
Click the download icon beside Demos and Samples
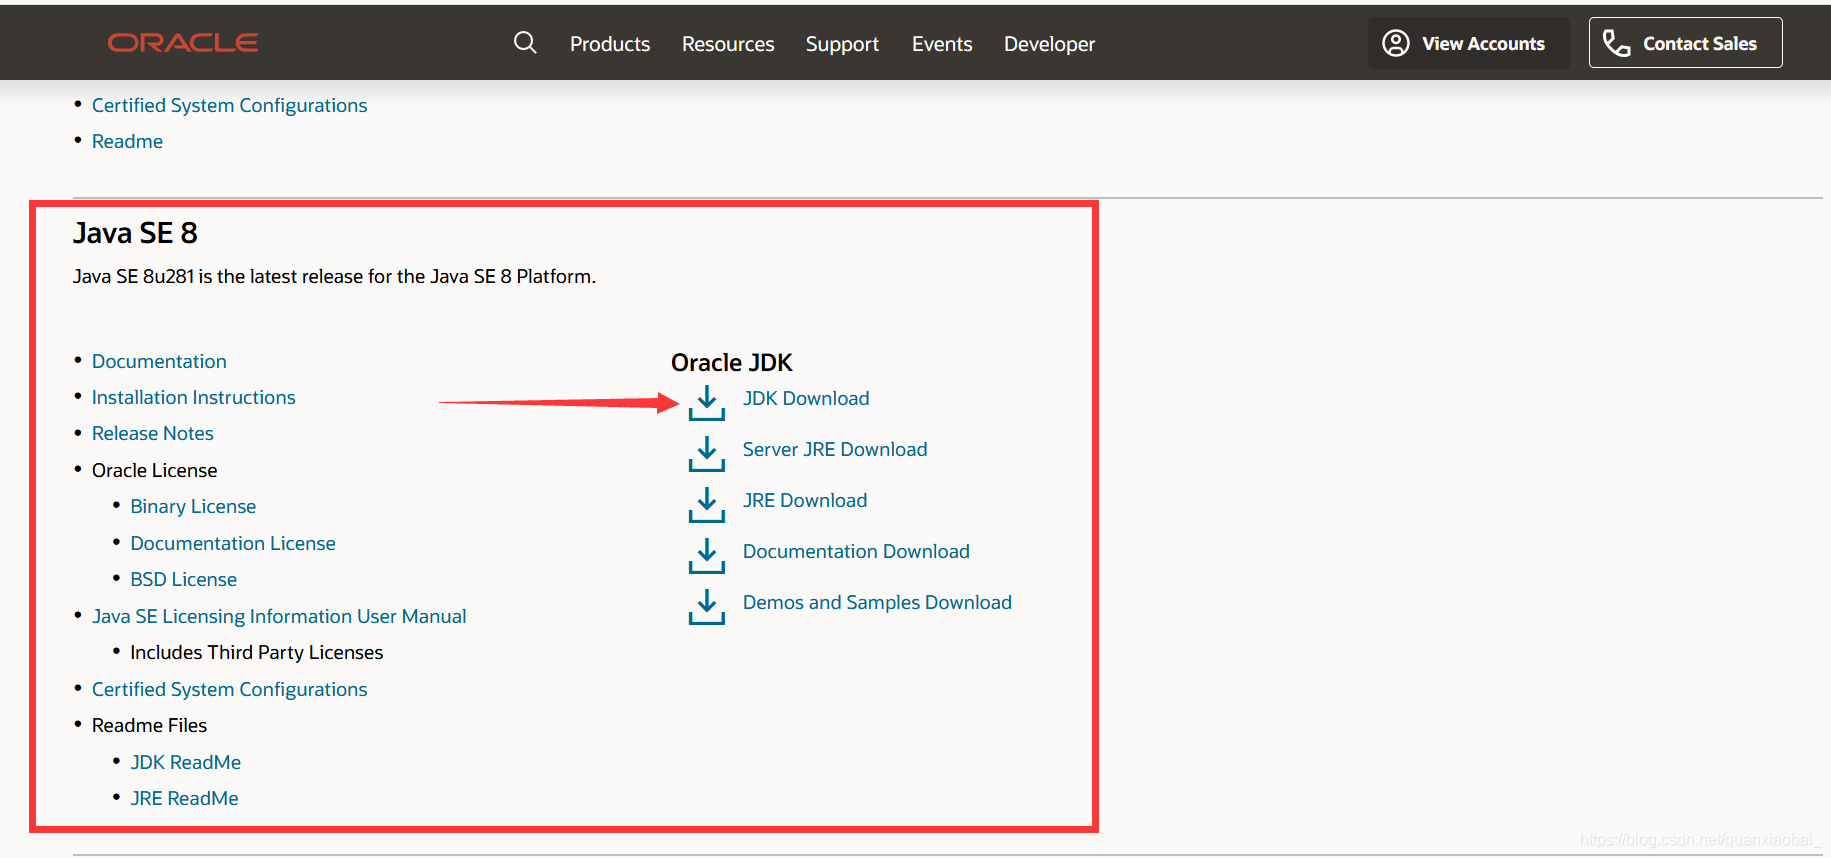707,607
